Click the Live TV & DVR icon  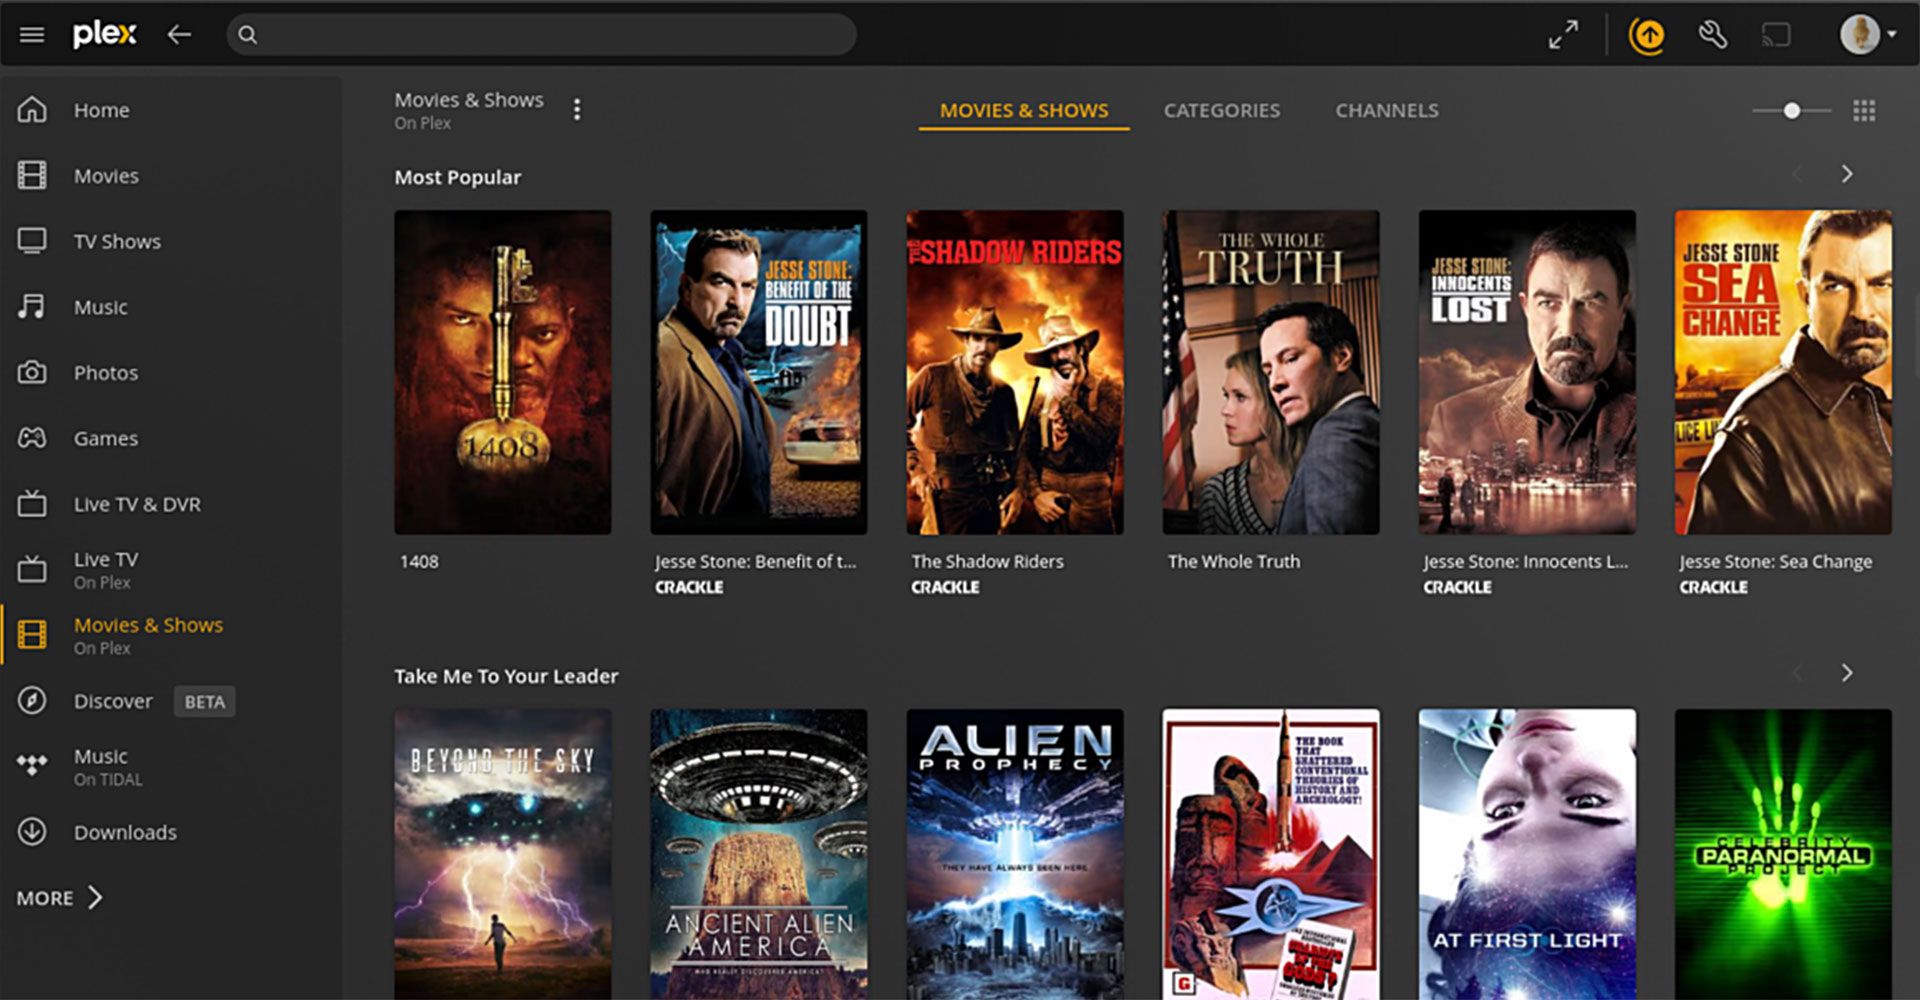coord(32,503)
